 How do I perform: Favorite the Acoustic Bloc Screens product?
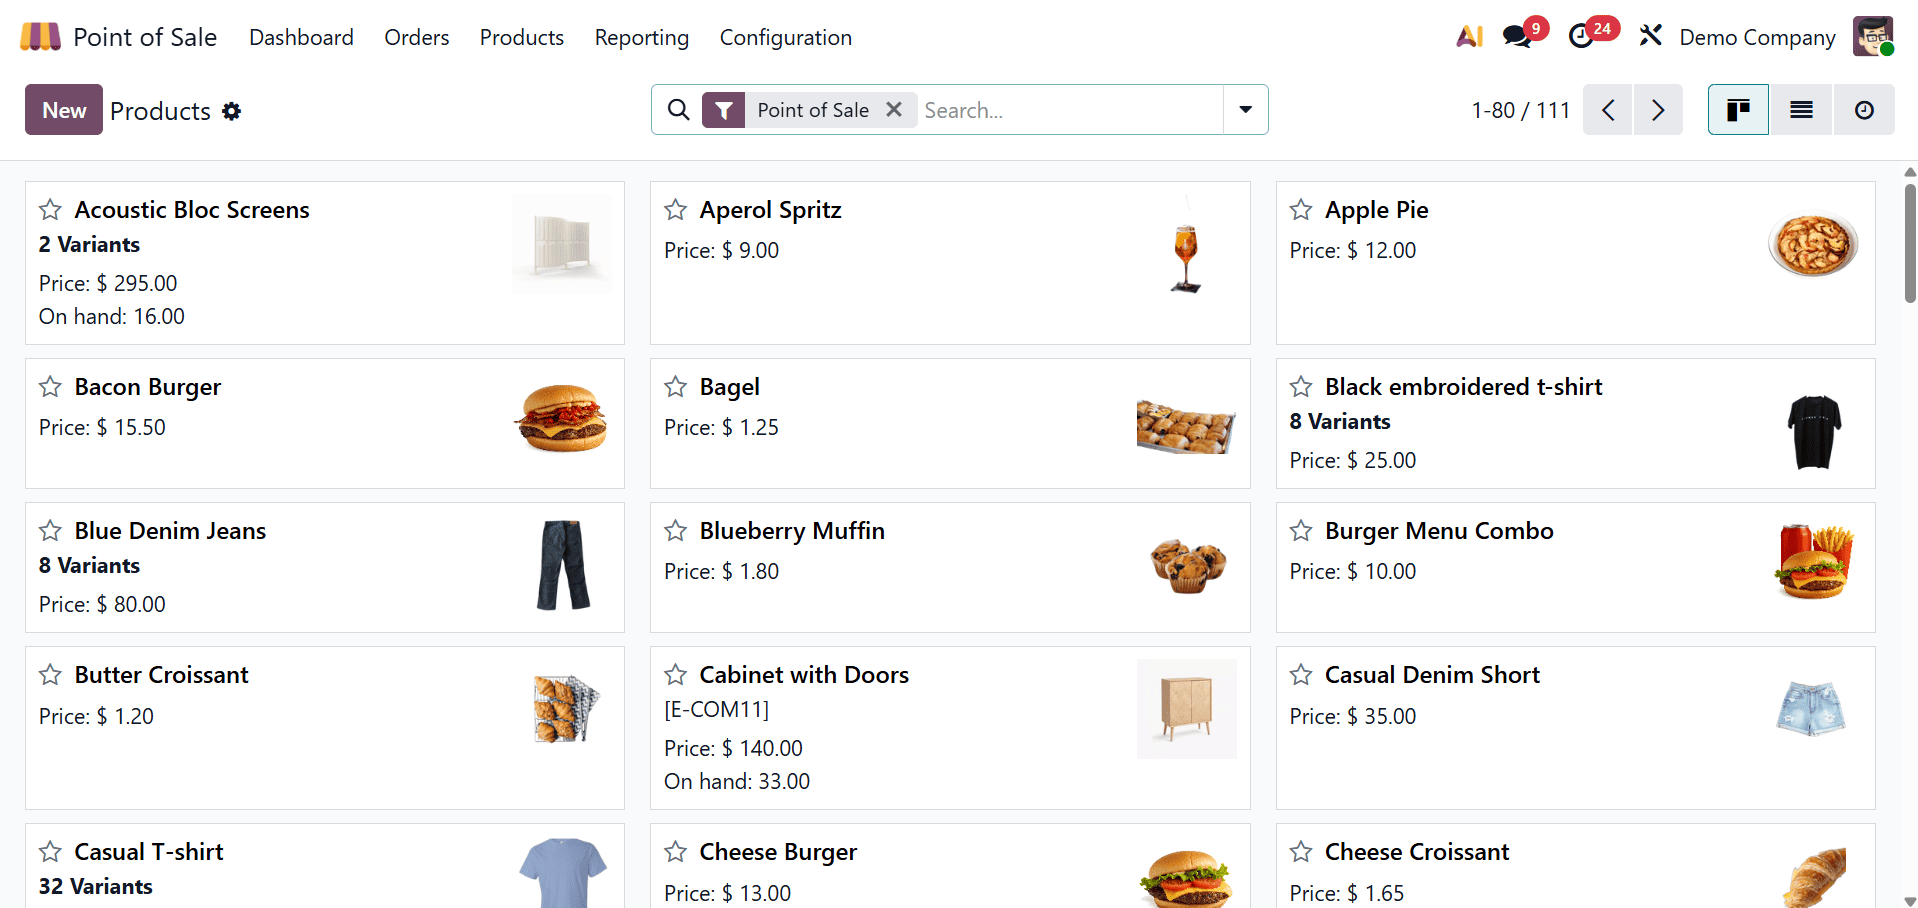pyautogui.click(x=51, y=210)
